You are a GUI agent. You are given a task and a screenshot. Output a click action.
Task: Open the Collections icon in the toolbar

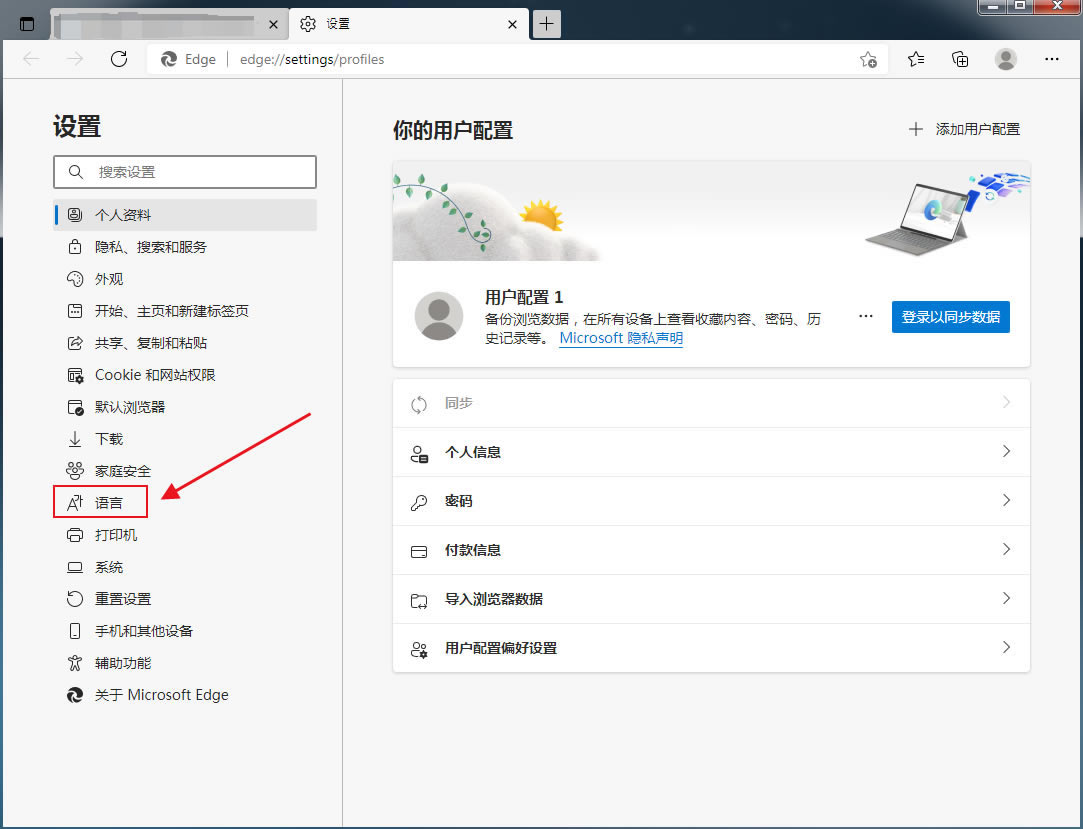click(x=960, y=59)
